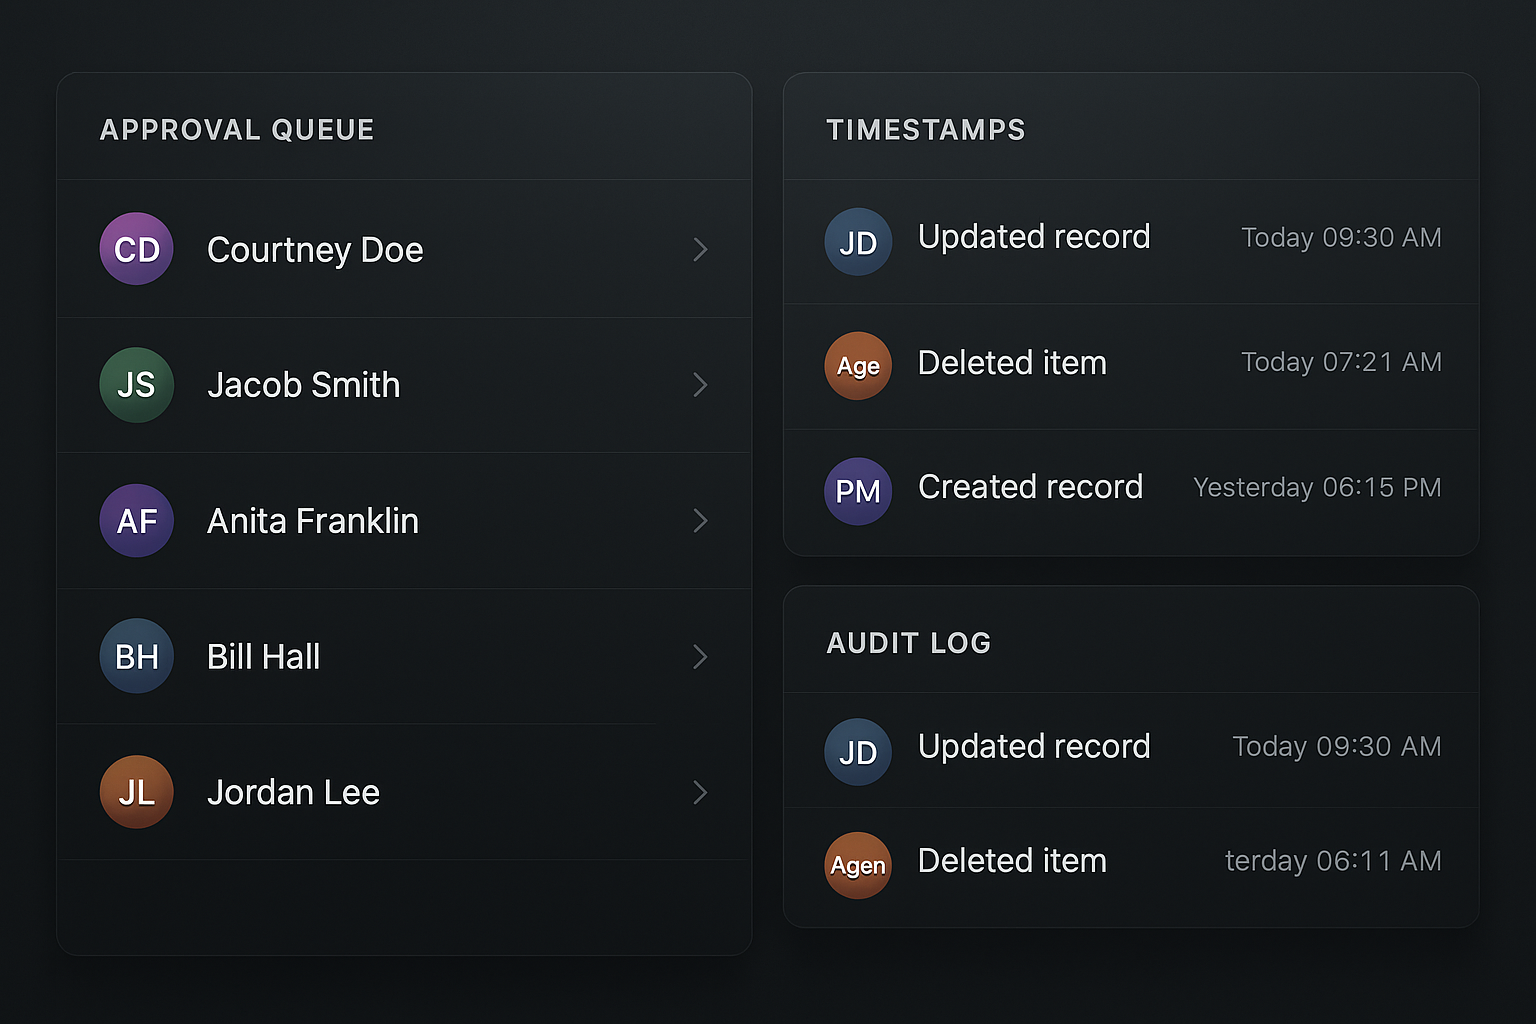Click Today 09:30 AM in Audit Log

[1337, 747]
